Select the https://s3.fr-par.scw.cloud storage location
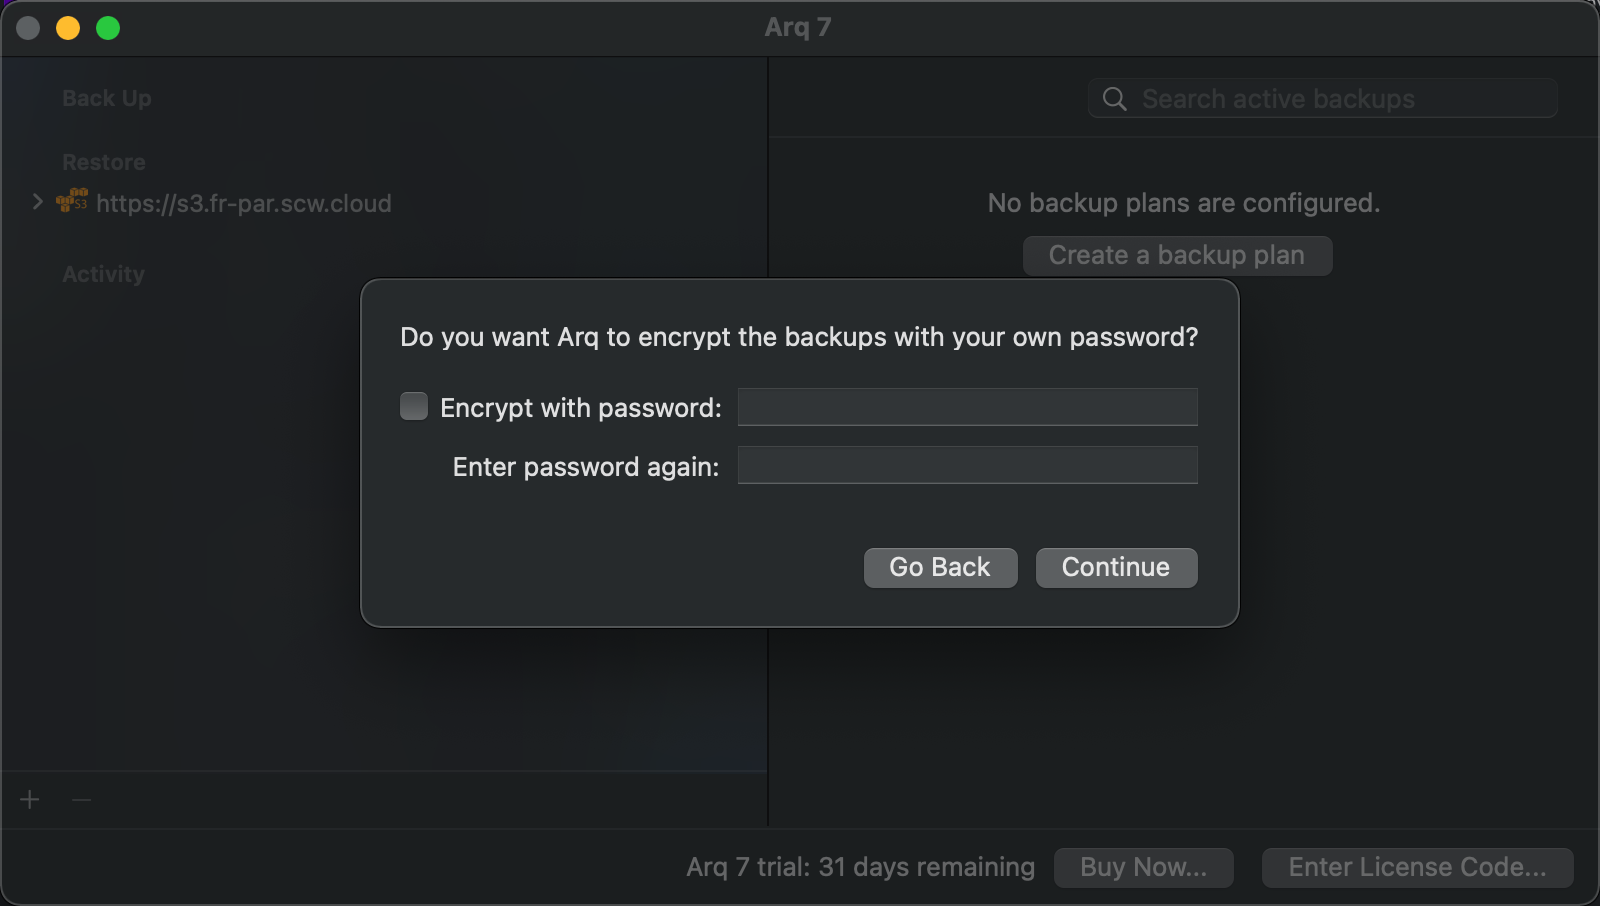 pyautogui.click(x=243, y=204)
